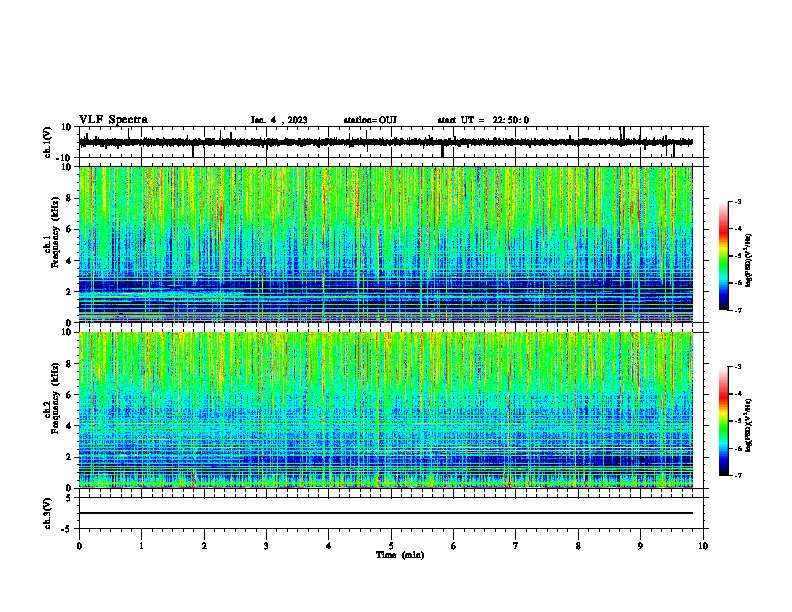The width and height of the screenshot is (792, 612).
Task: Click the "4" kHz tick on ch.2 frequency axis
Action: click(x=69, y=426)
